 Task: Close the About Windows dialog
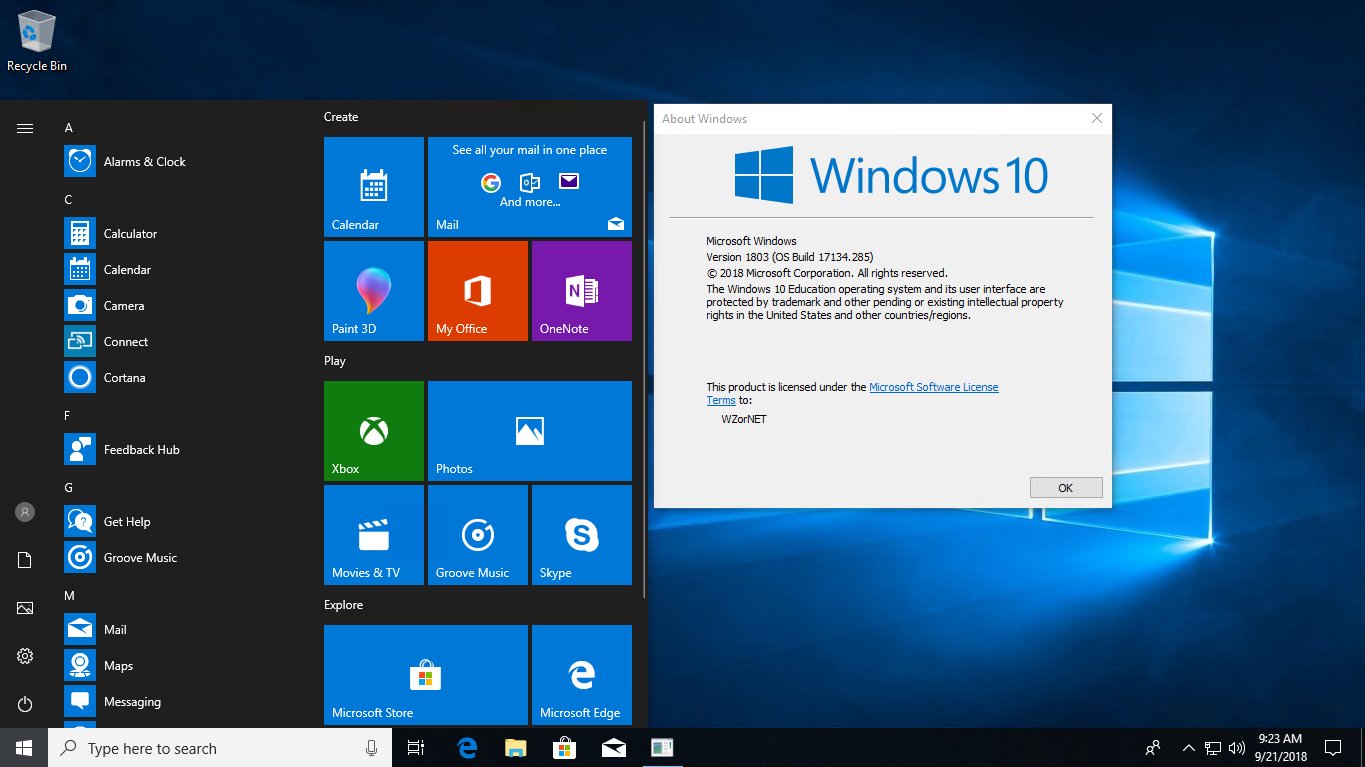1097,118
